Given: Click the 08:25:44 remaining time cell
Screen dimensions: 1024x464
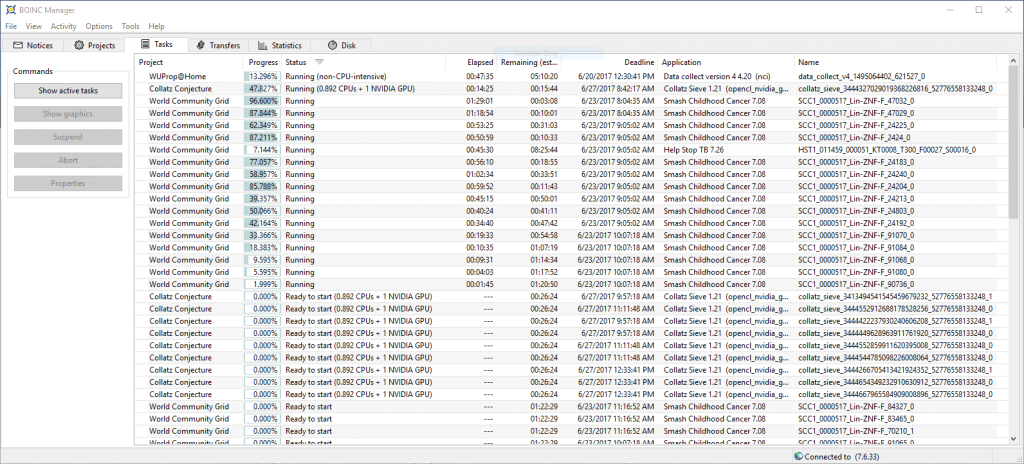Looking at the screenshot, I should 544,150.
